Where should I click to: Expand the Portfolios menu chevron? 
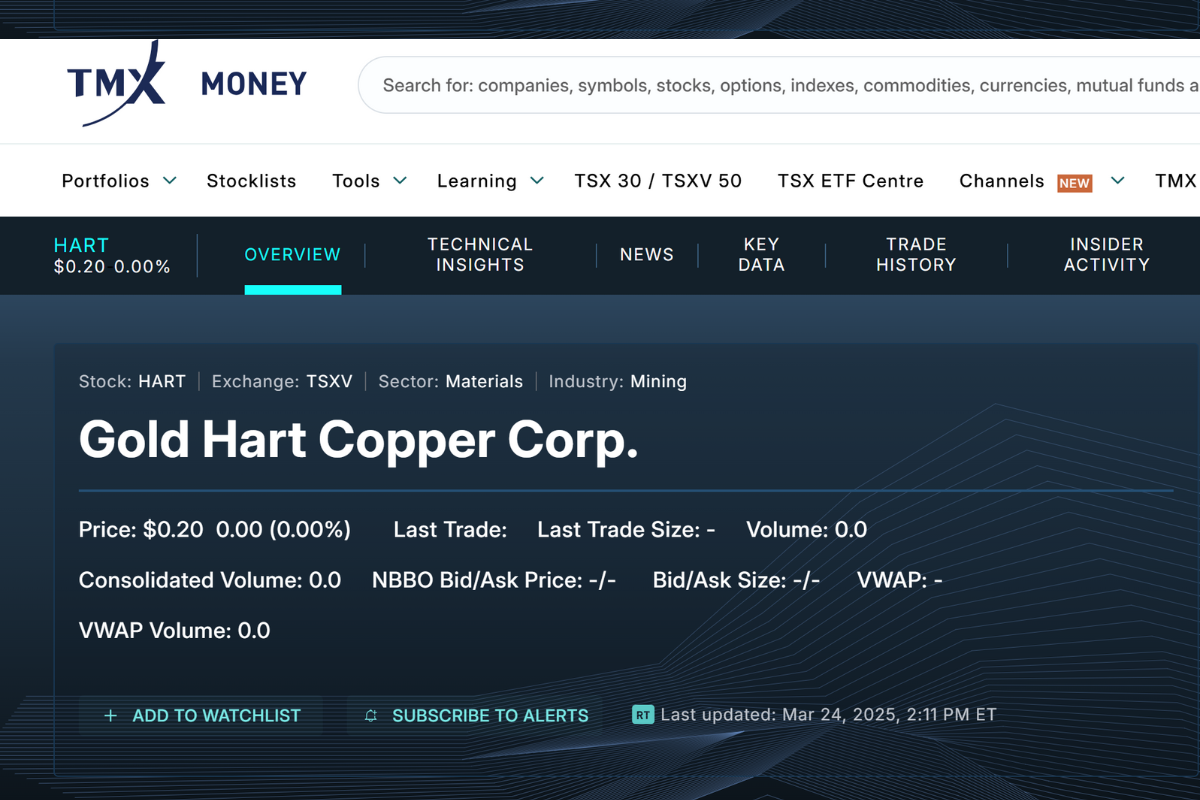point(170,181)
